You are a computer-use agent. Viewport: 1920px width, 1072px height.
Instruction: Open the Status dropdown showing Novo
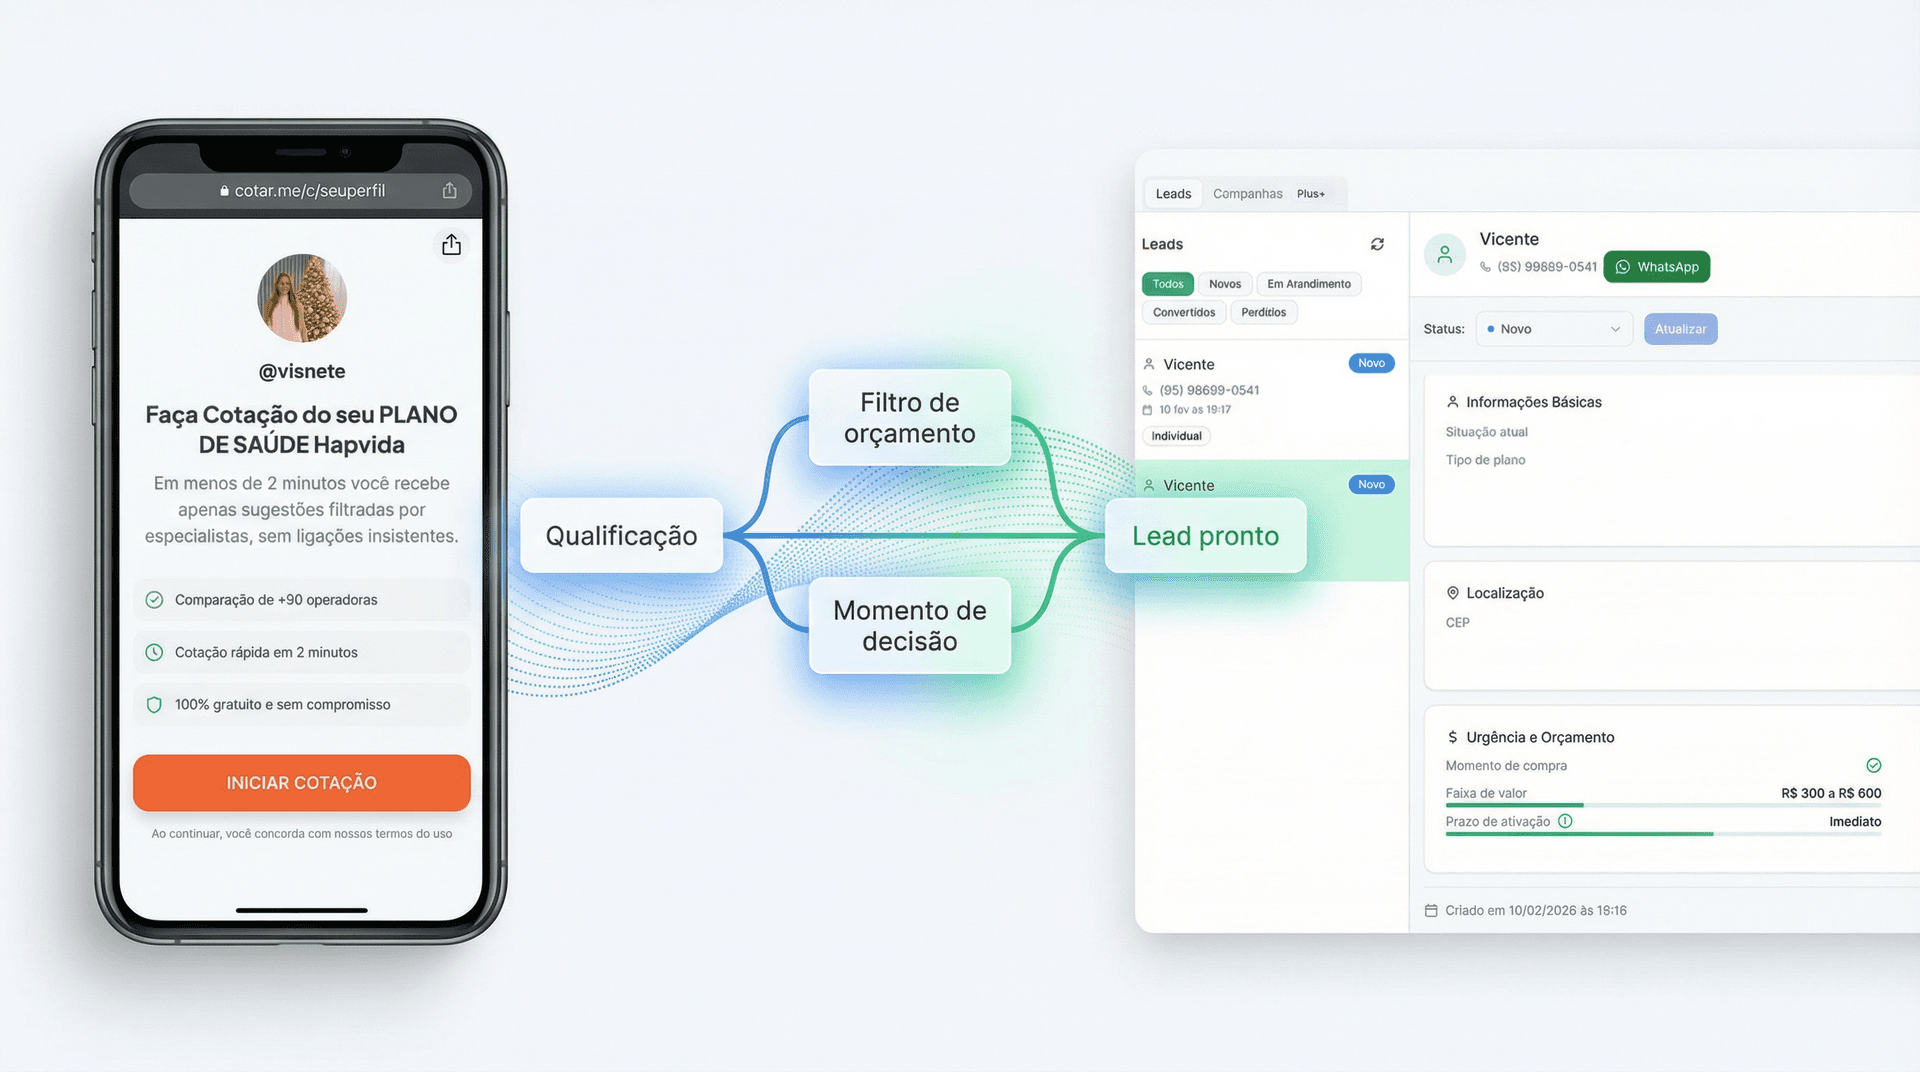click(1553, 329)
